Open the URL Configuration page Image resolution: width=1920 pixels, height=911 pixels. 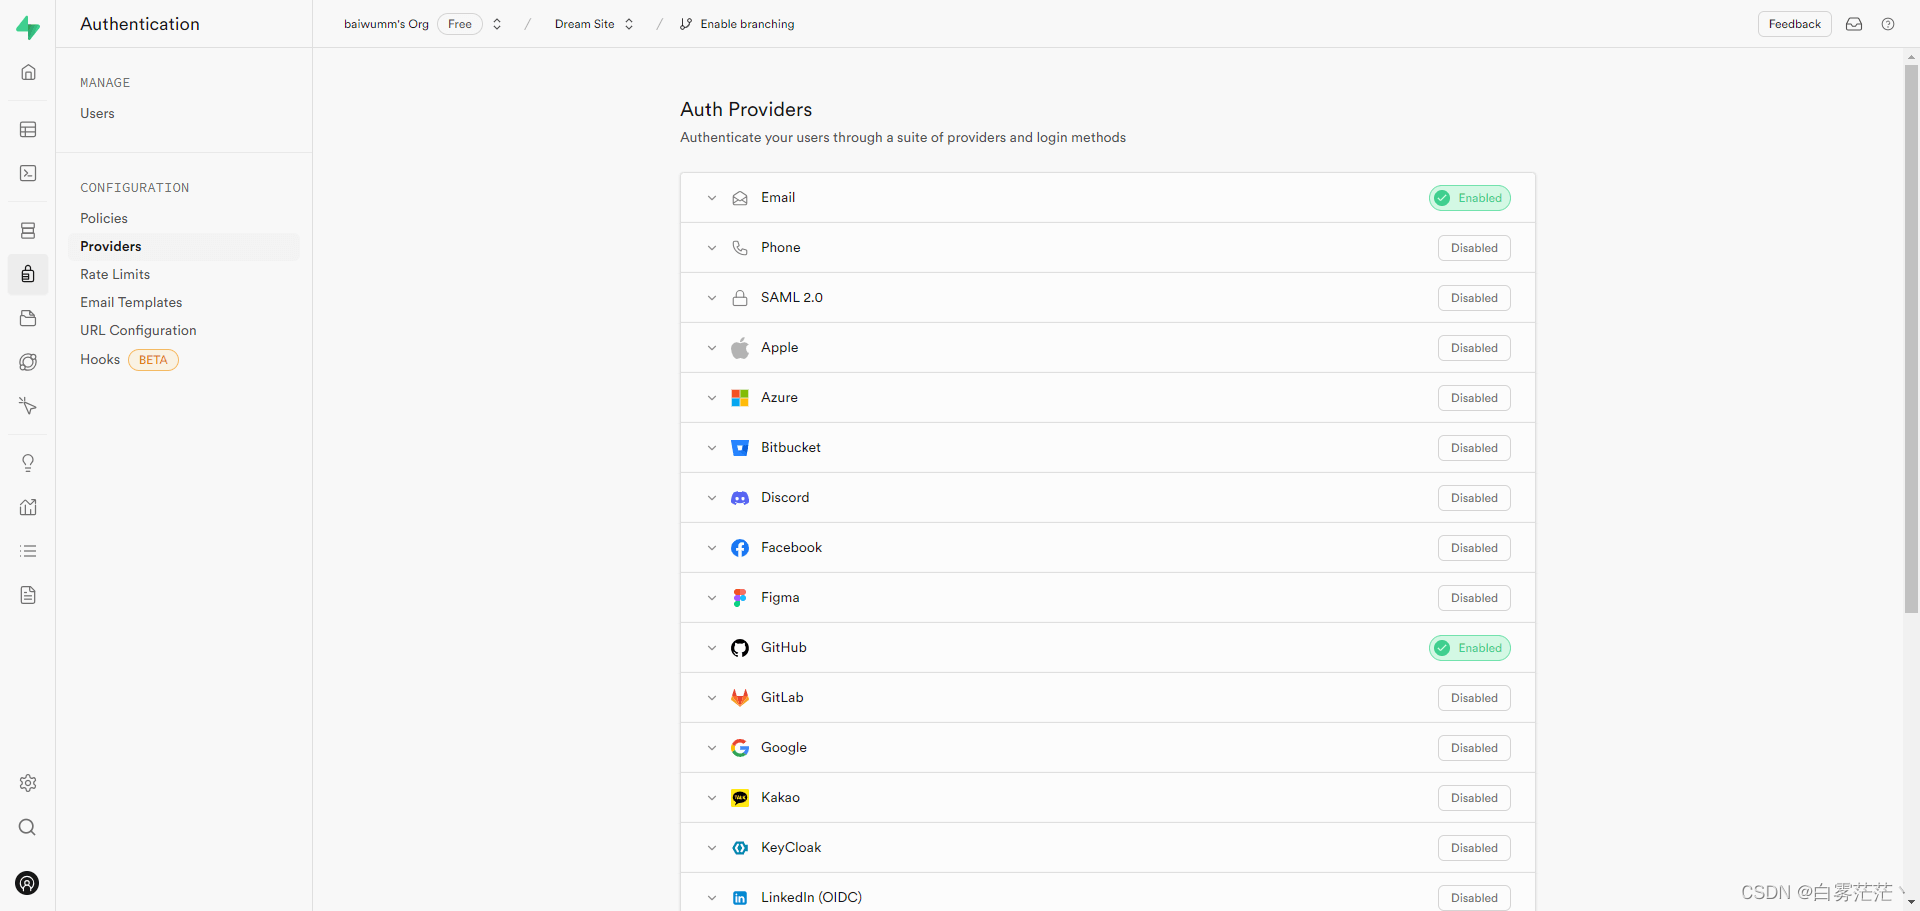coord(138,330)
